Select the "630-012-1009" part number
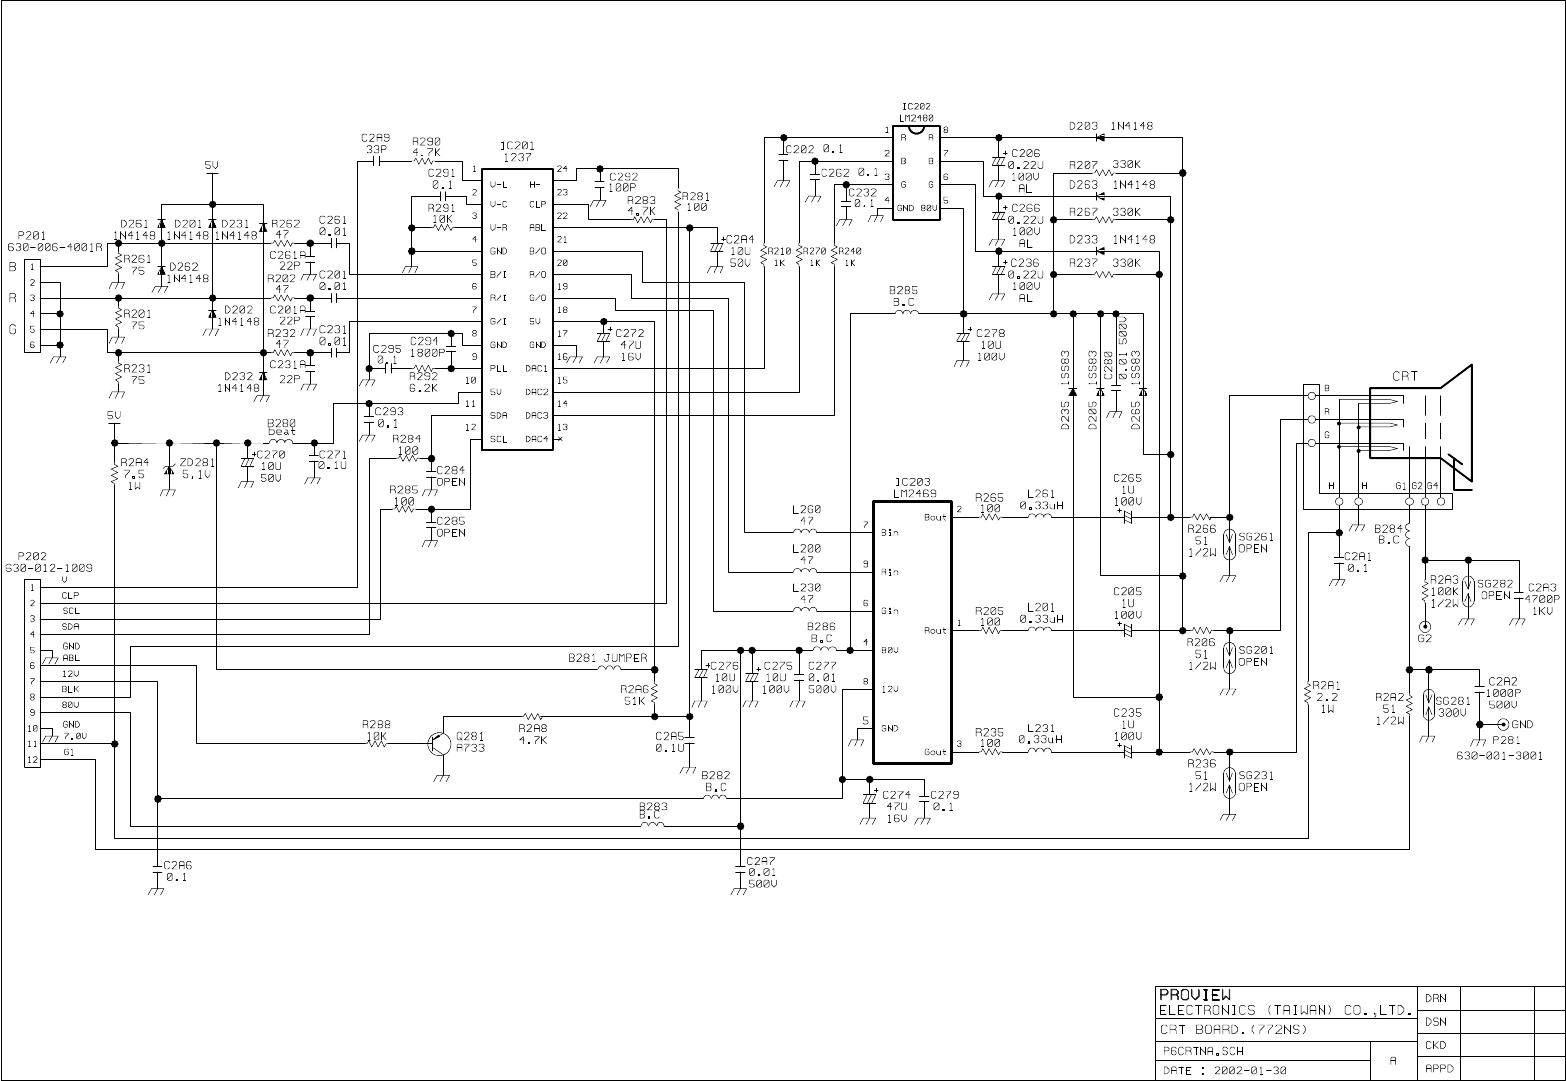Viewport: 1566px width, 1081px height. (x=49, y=567)
